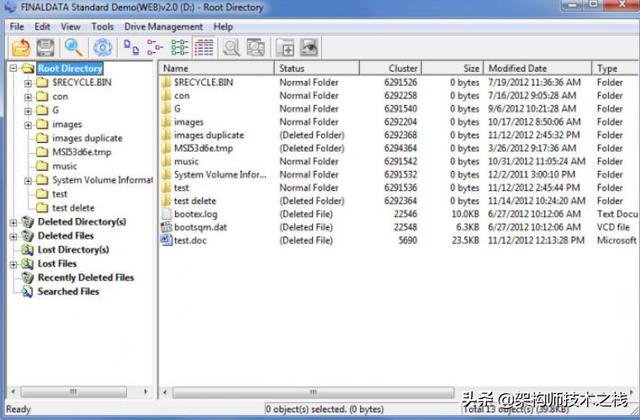Click the file list scroll left arrow
Screen dimensions: 640x420
[x=165, y=392]
